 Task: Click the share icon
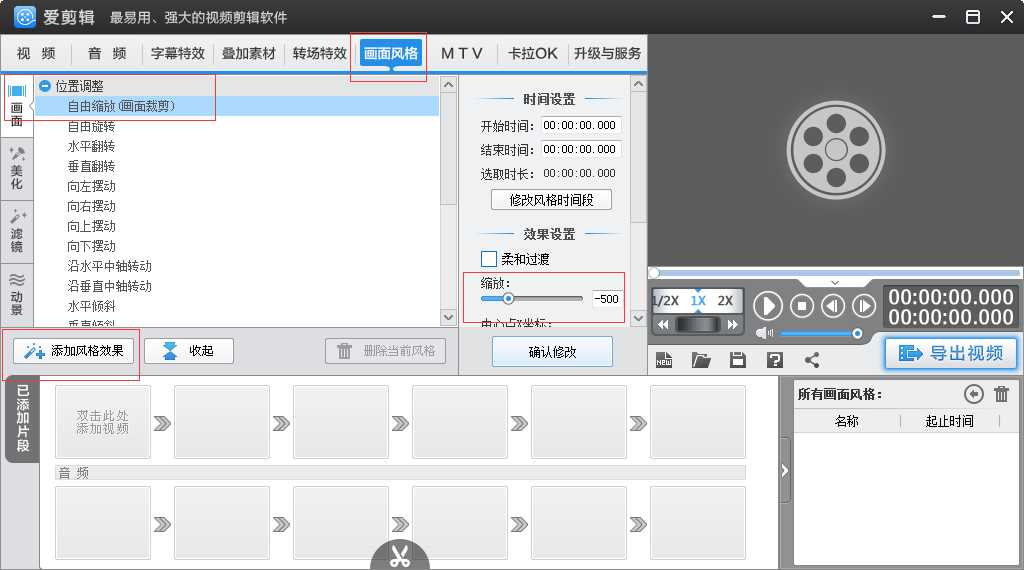(x=812, y=360)
